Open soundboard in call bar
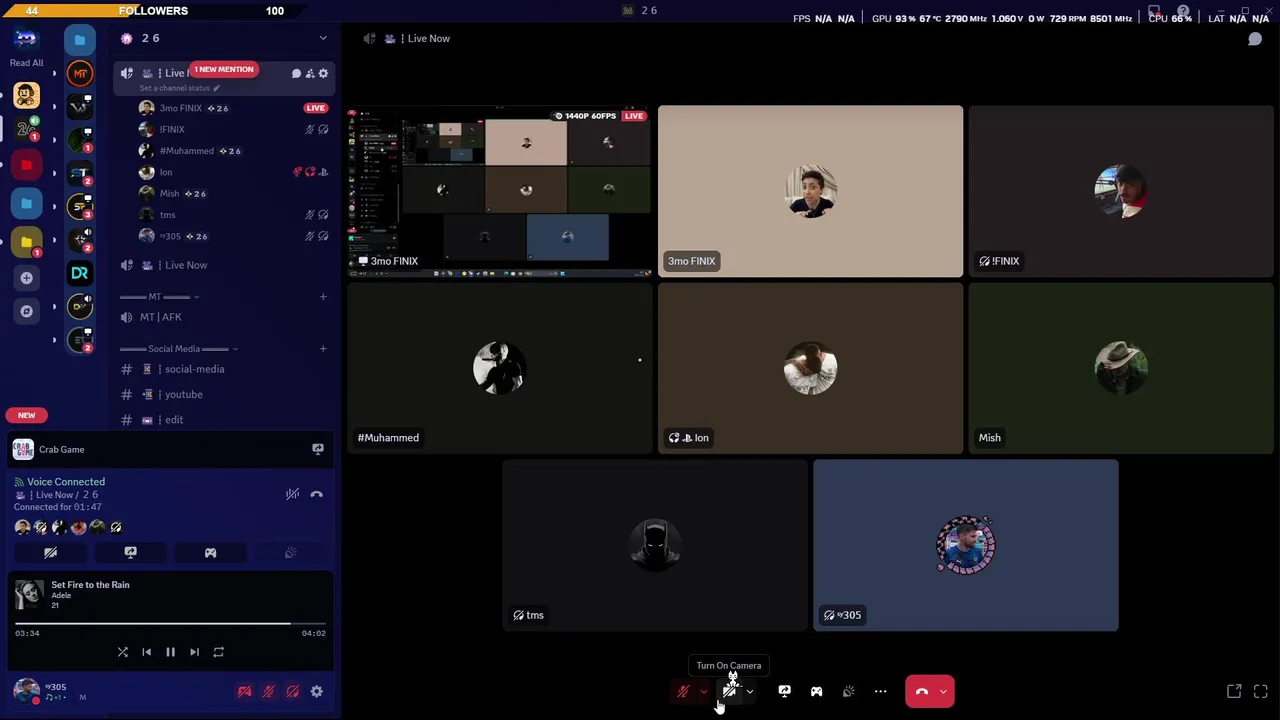1280x720 pixels. click(848, 691)
